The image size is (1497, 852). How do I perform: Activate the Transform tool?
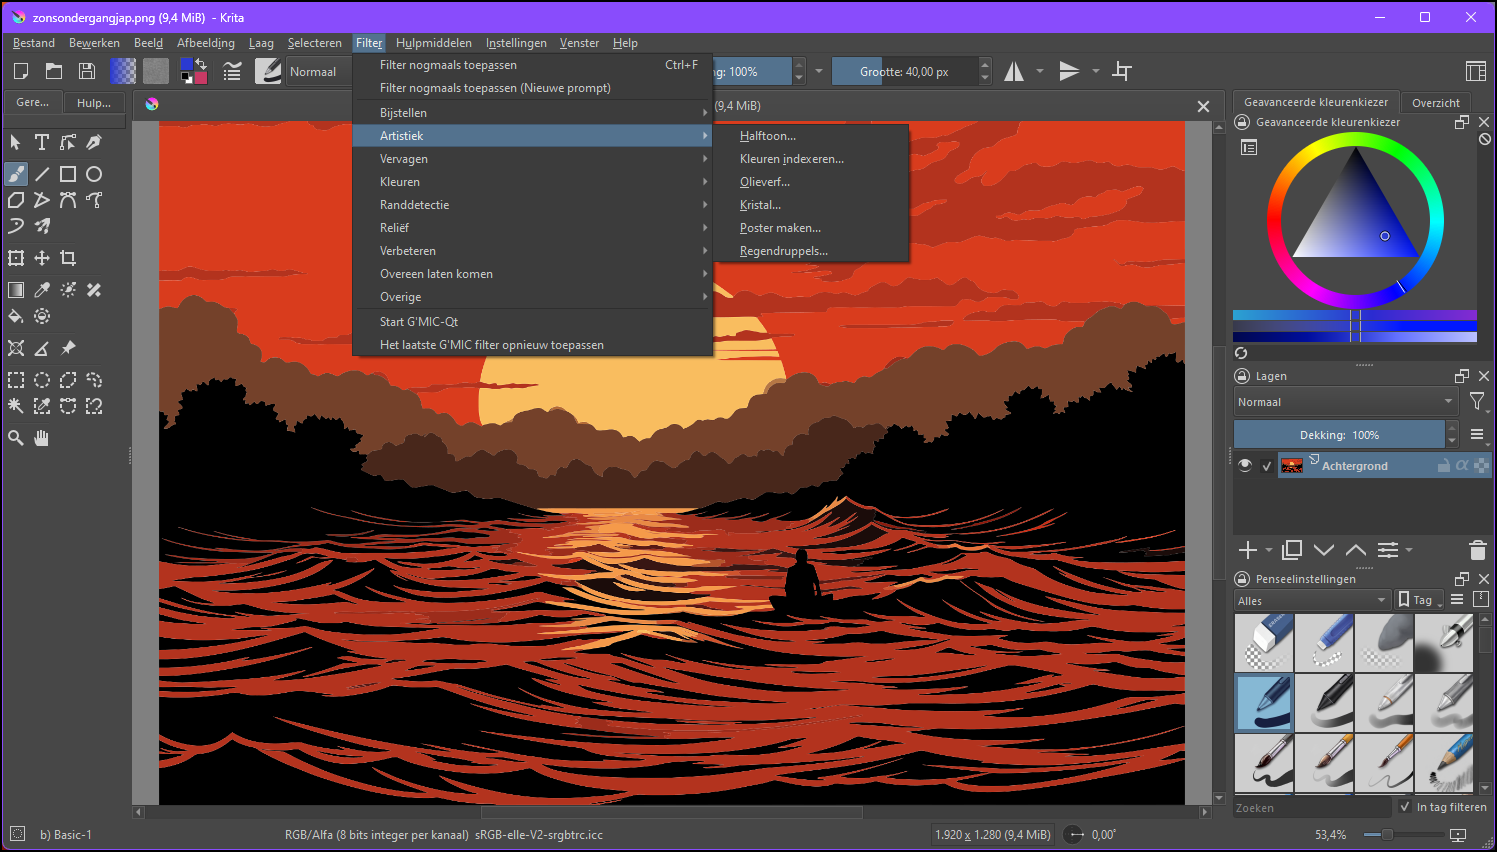coord(15,257)
